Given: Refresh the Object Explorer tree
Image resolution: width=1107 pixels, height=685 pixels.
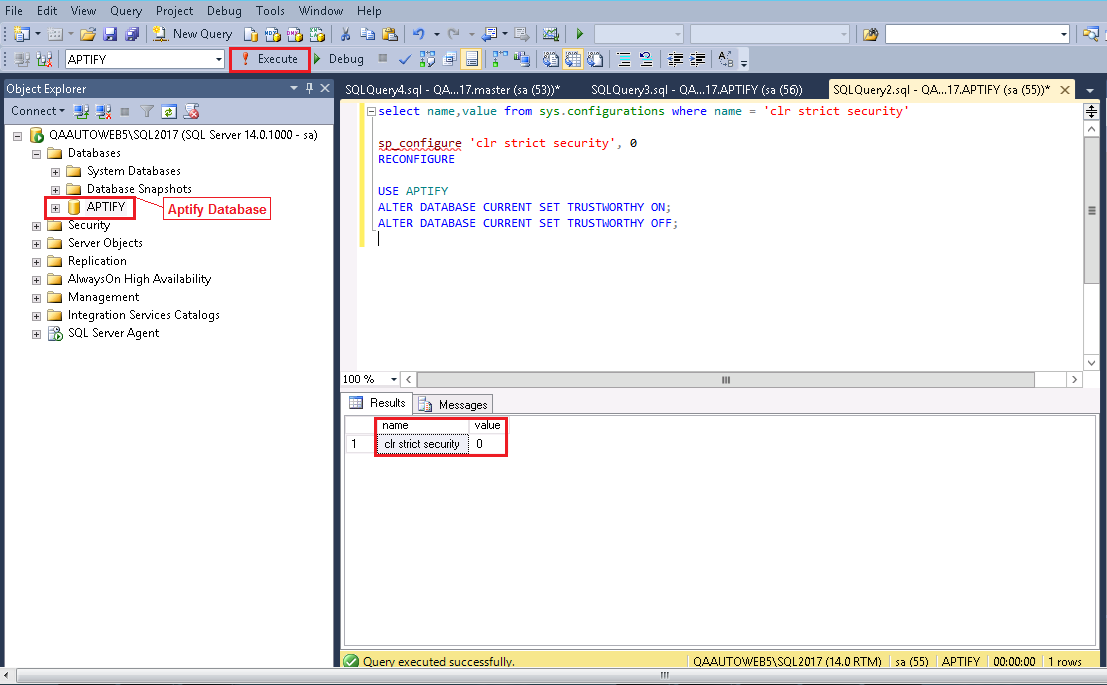Looking at the screenshot, I should pyautogui.click(x=169, y=111).
